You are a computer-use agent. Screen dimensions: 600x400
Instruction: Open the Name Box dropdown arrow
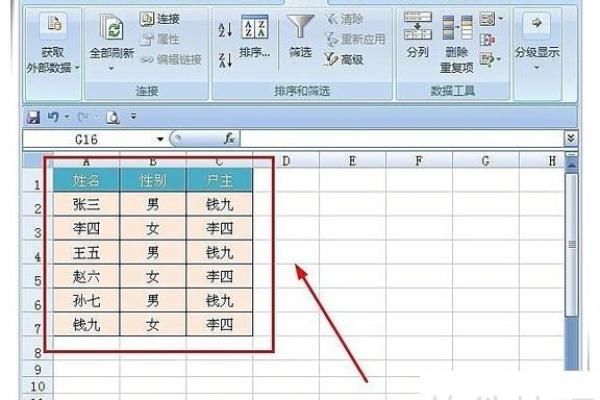[x=160, y=139]
